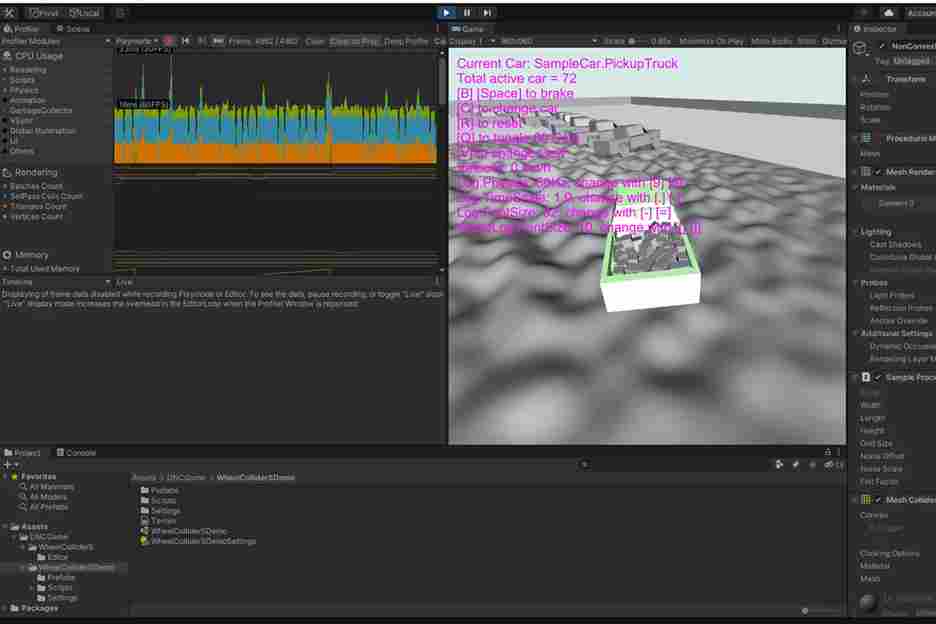Viewport: 936px width, 624px height.
Task: Expand the Packages folder in the Project tree
Action: pyautogui.click(x=5, y=608)
